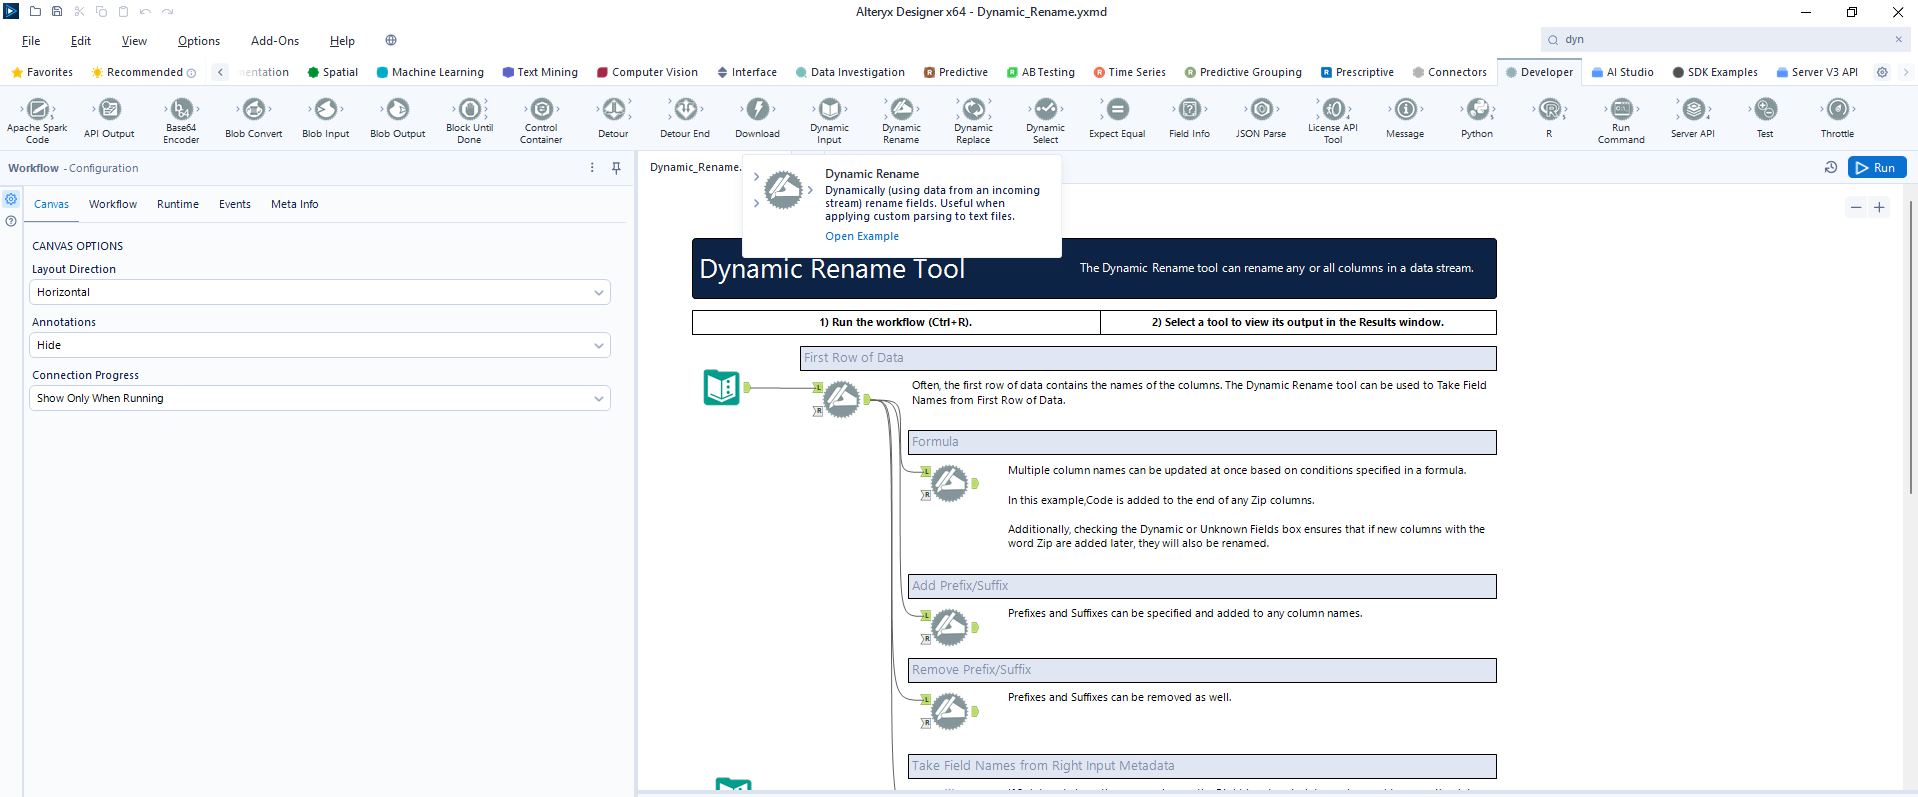Open the Options menu
The image size is (1918, 797).
click(x=198, y=41)
